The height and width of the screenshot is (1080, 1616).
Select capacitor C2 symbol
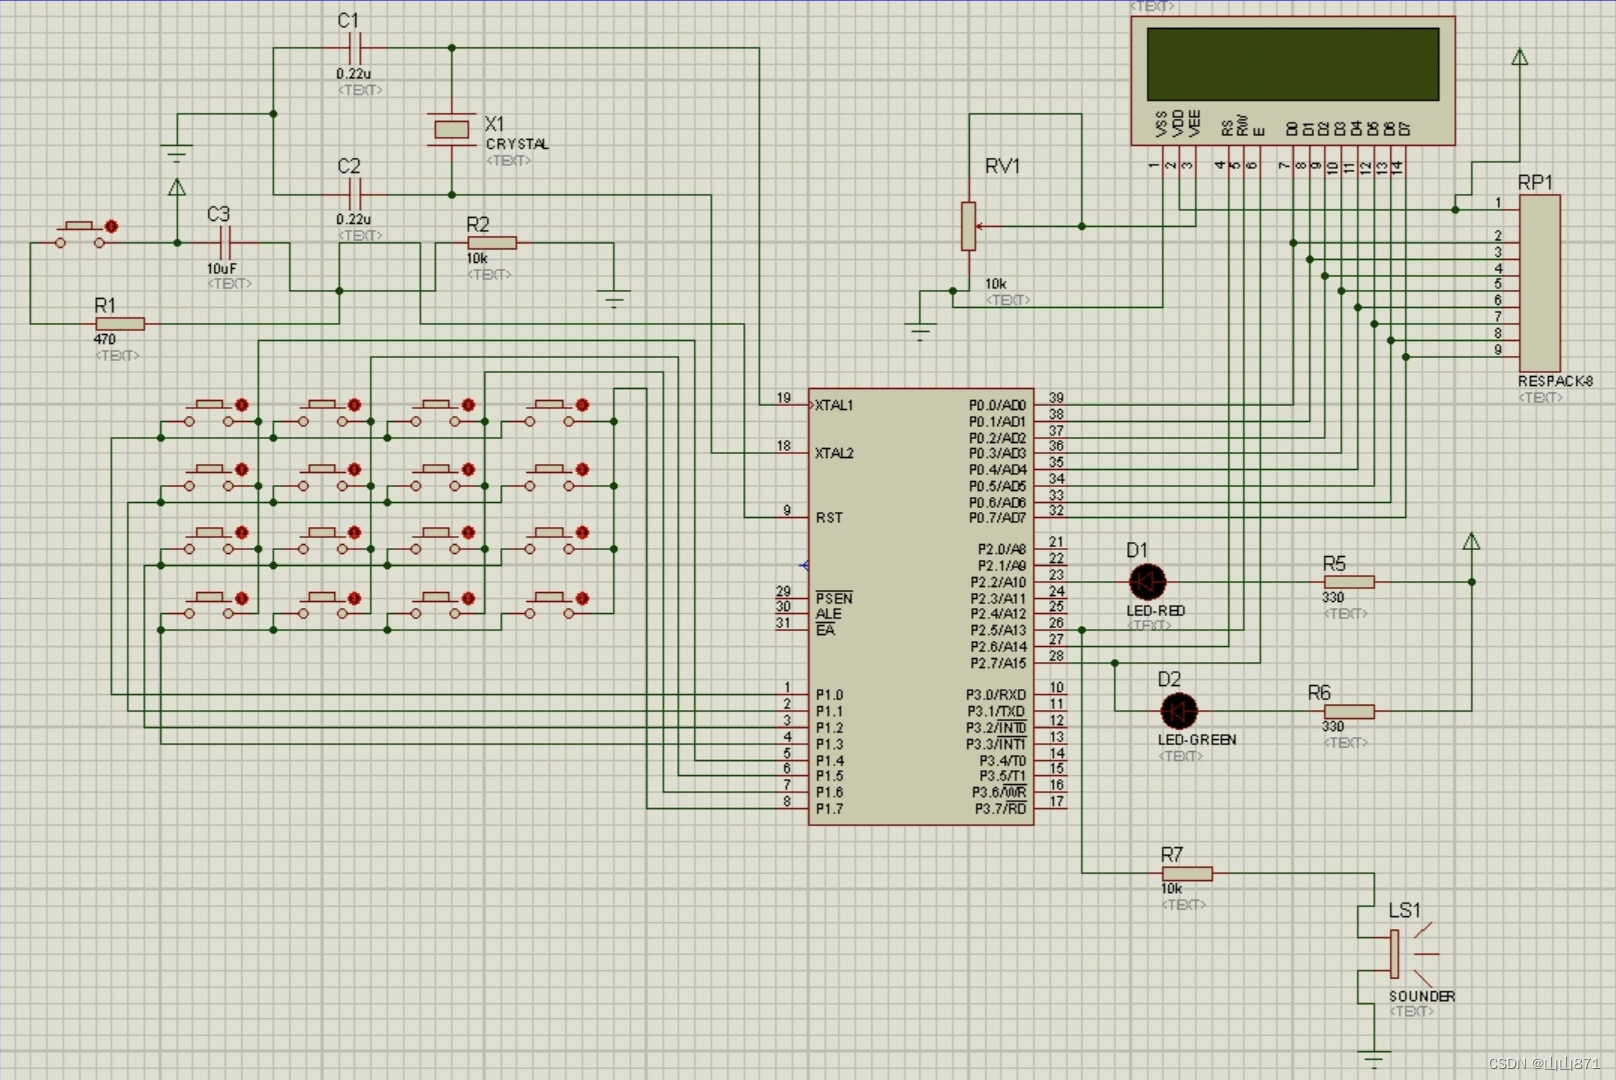pyautogui.click(x=355, y=193)
